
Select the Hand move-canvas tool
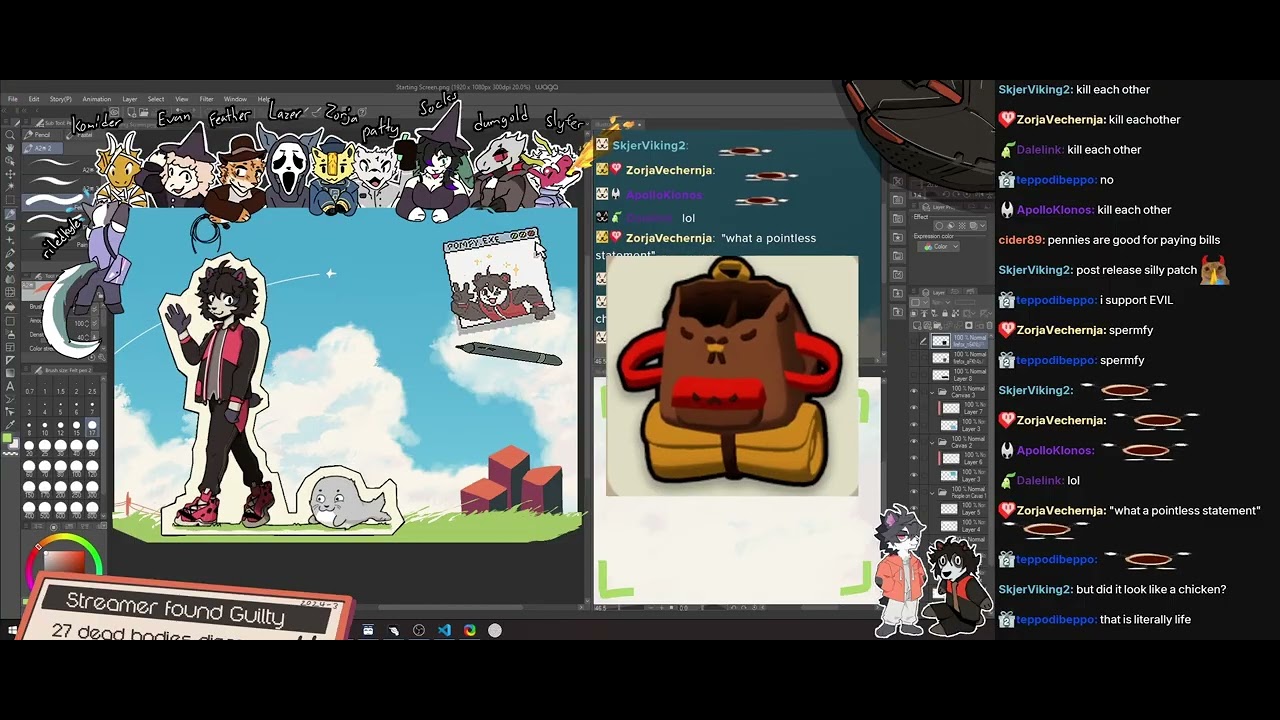pyautogui.click(x=10, y=148)
